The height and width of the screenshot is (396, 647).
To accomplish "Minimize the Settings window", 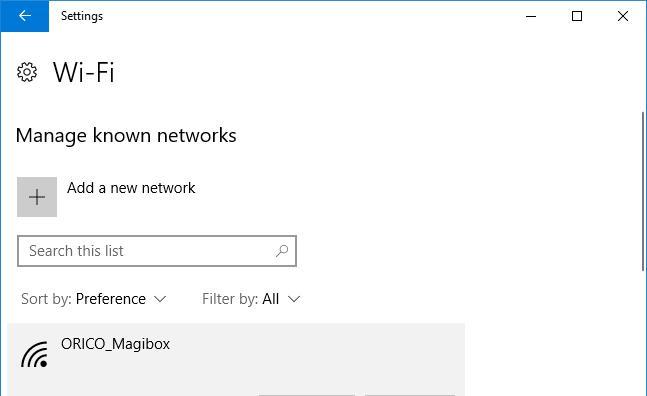I will [531, 16].
